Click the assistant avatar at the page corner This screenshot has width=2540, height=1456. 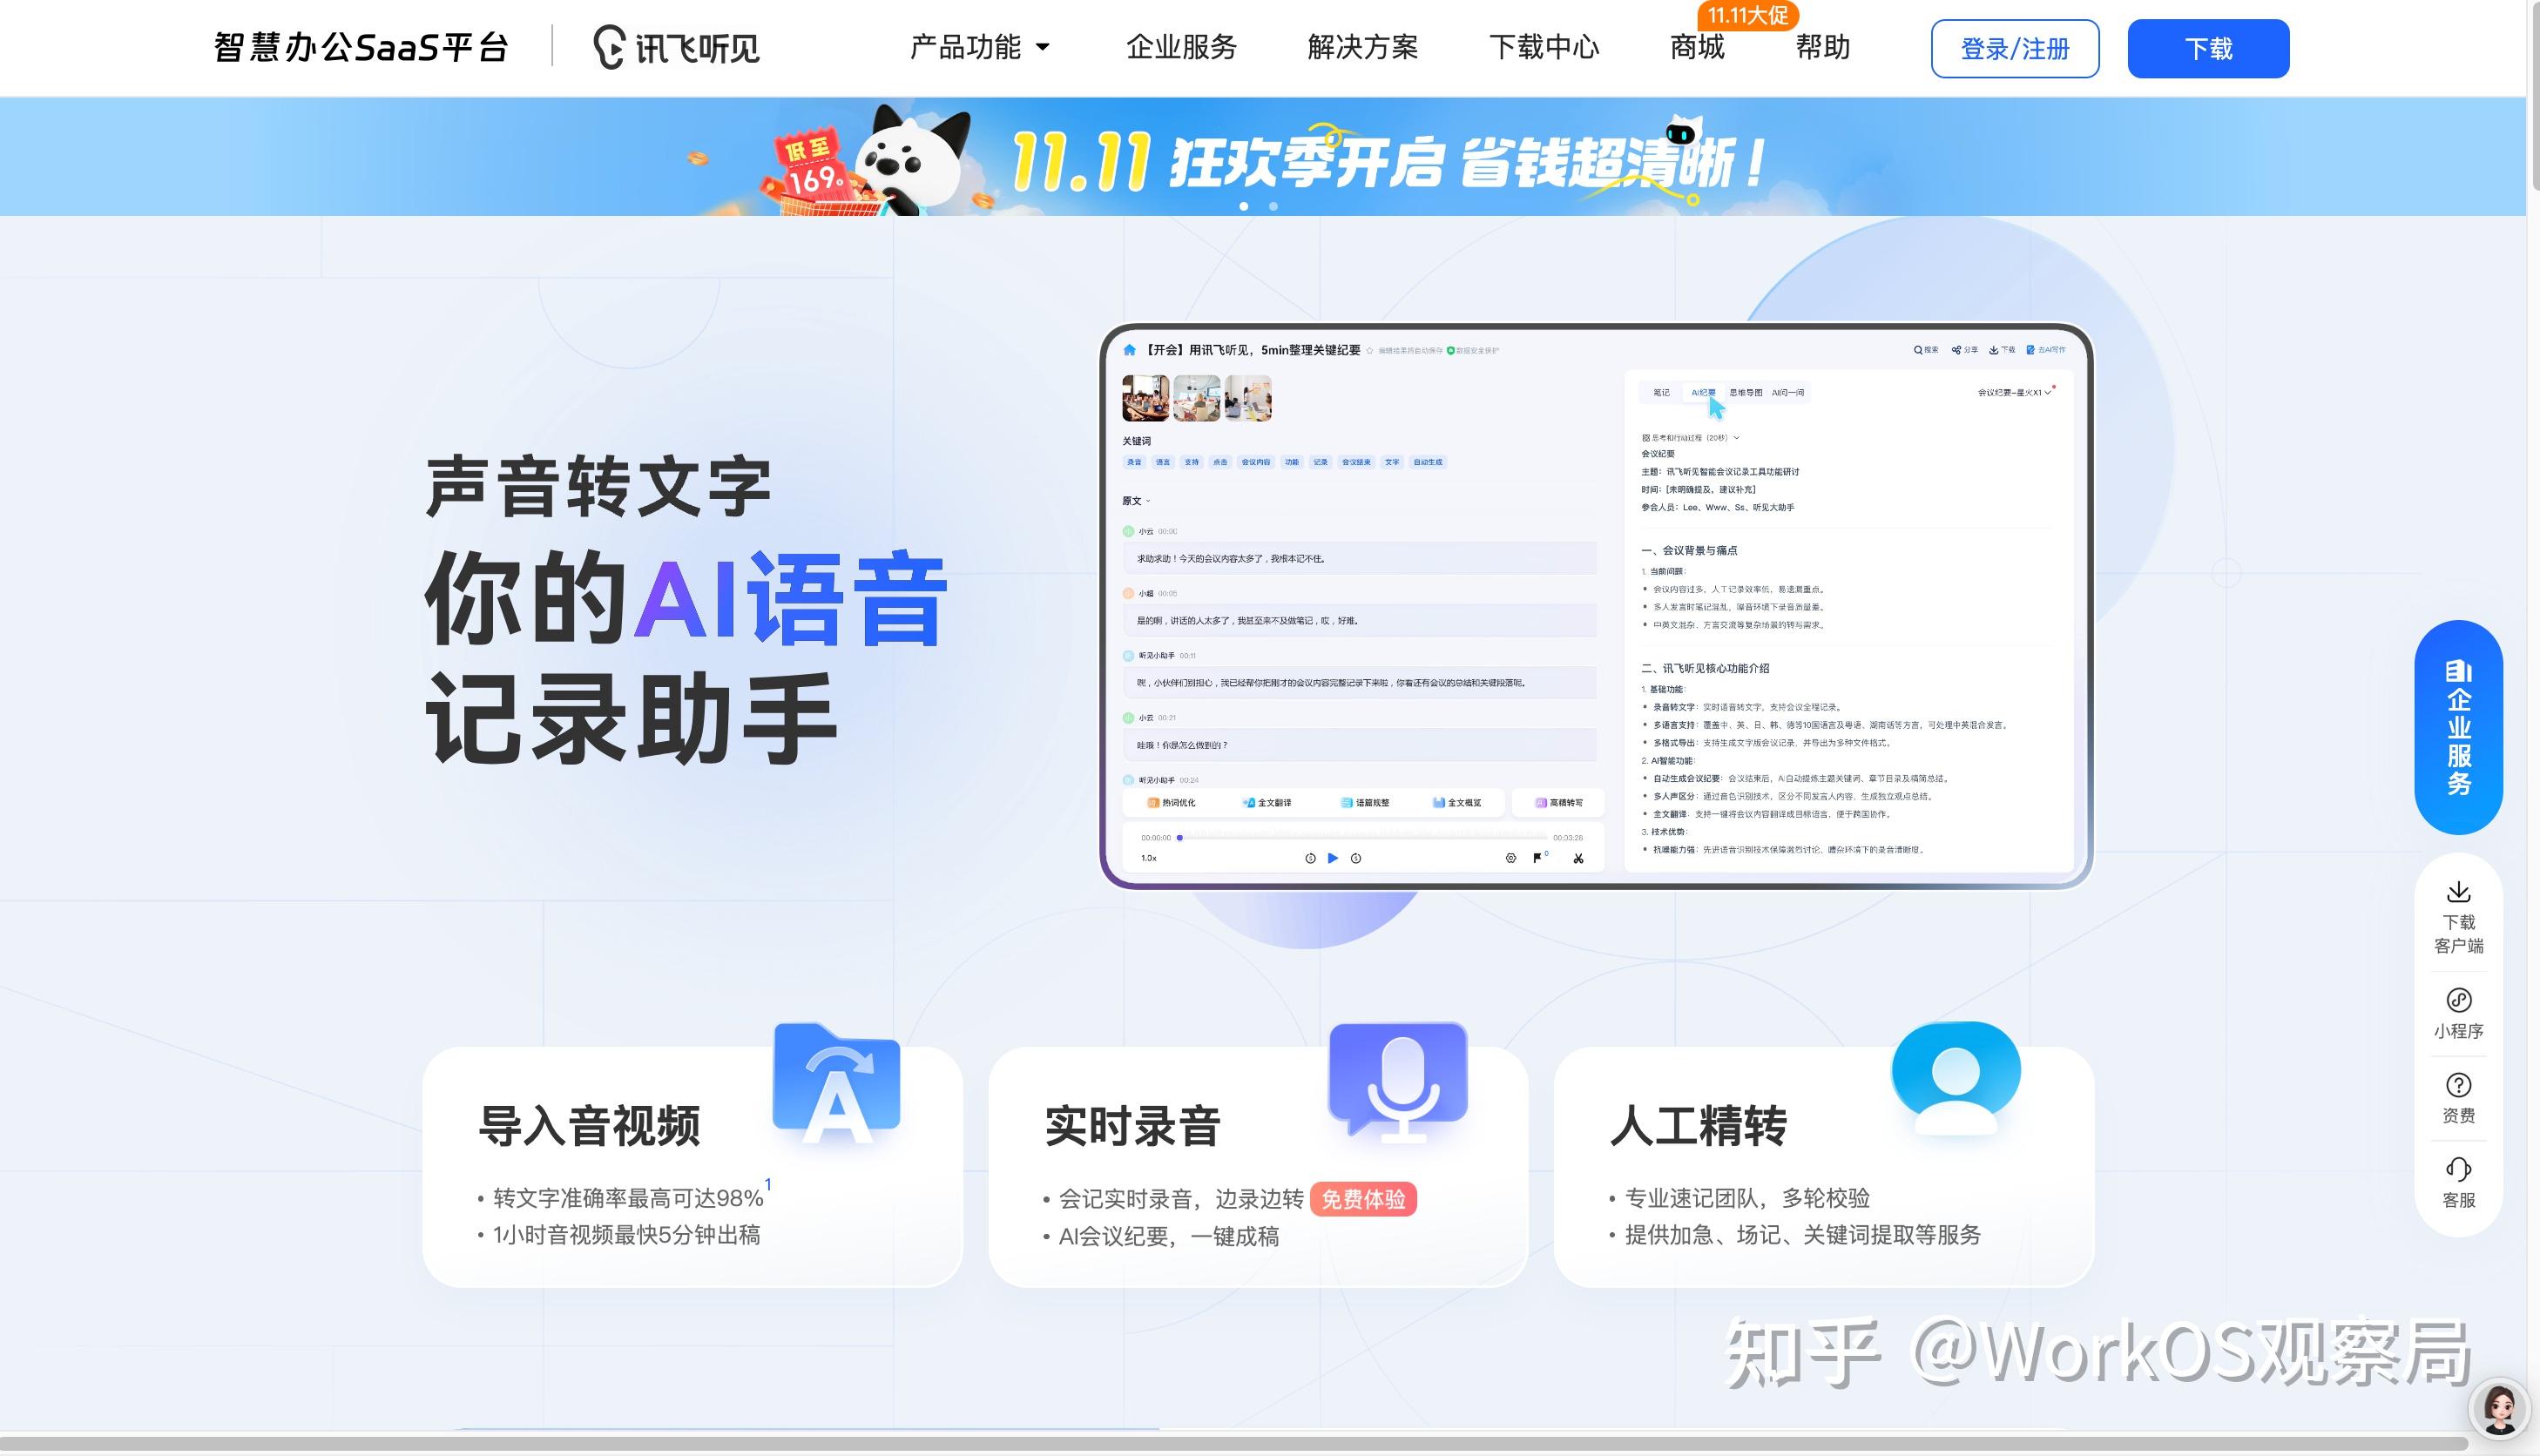[x=2500, y=1407]
